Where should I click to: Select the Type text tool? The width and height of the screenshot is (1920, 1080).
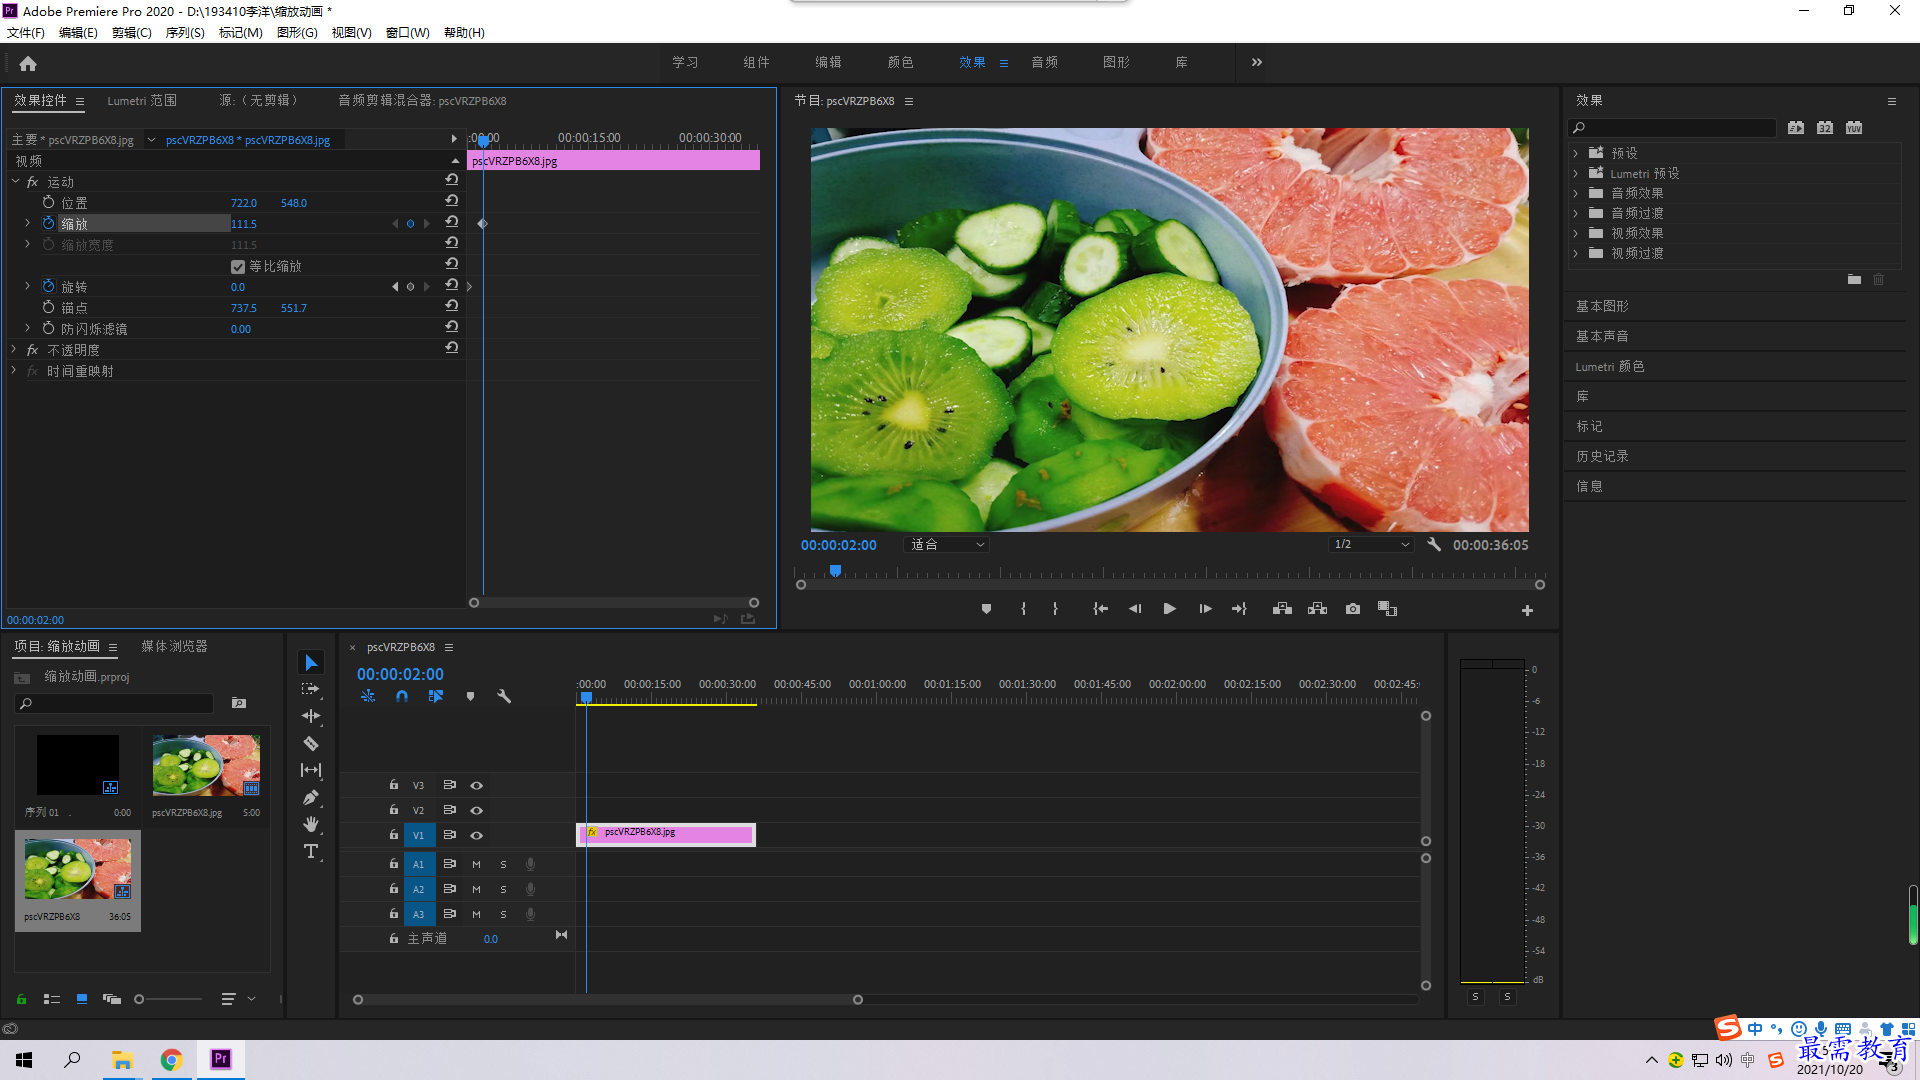coord(311,851)
